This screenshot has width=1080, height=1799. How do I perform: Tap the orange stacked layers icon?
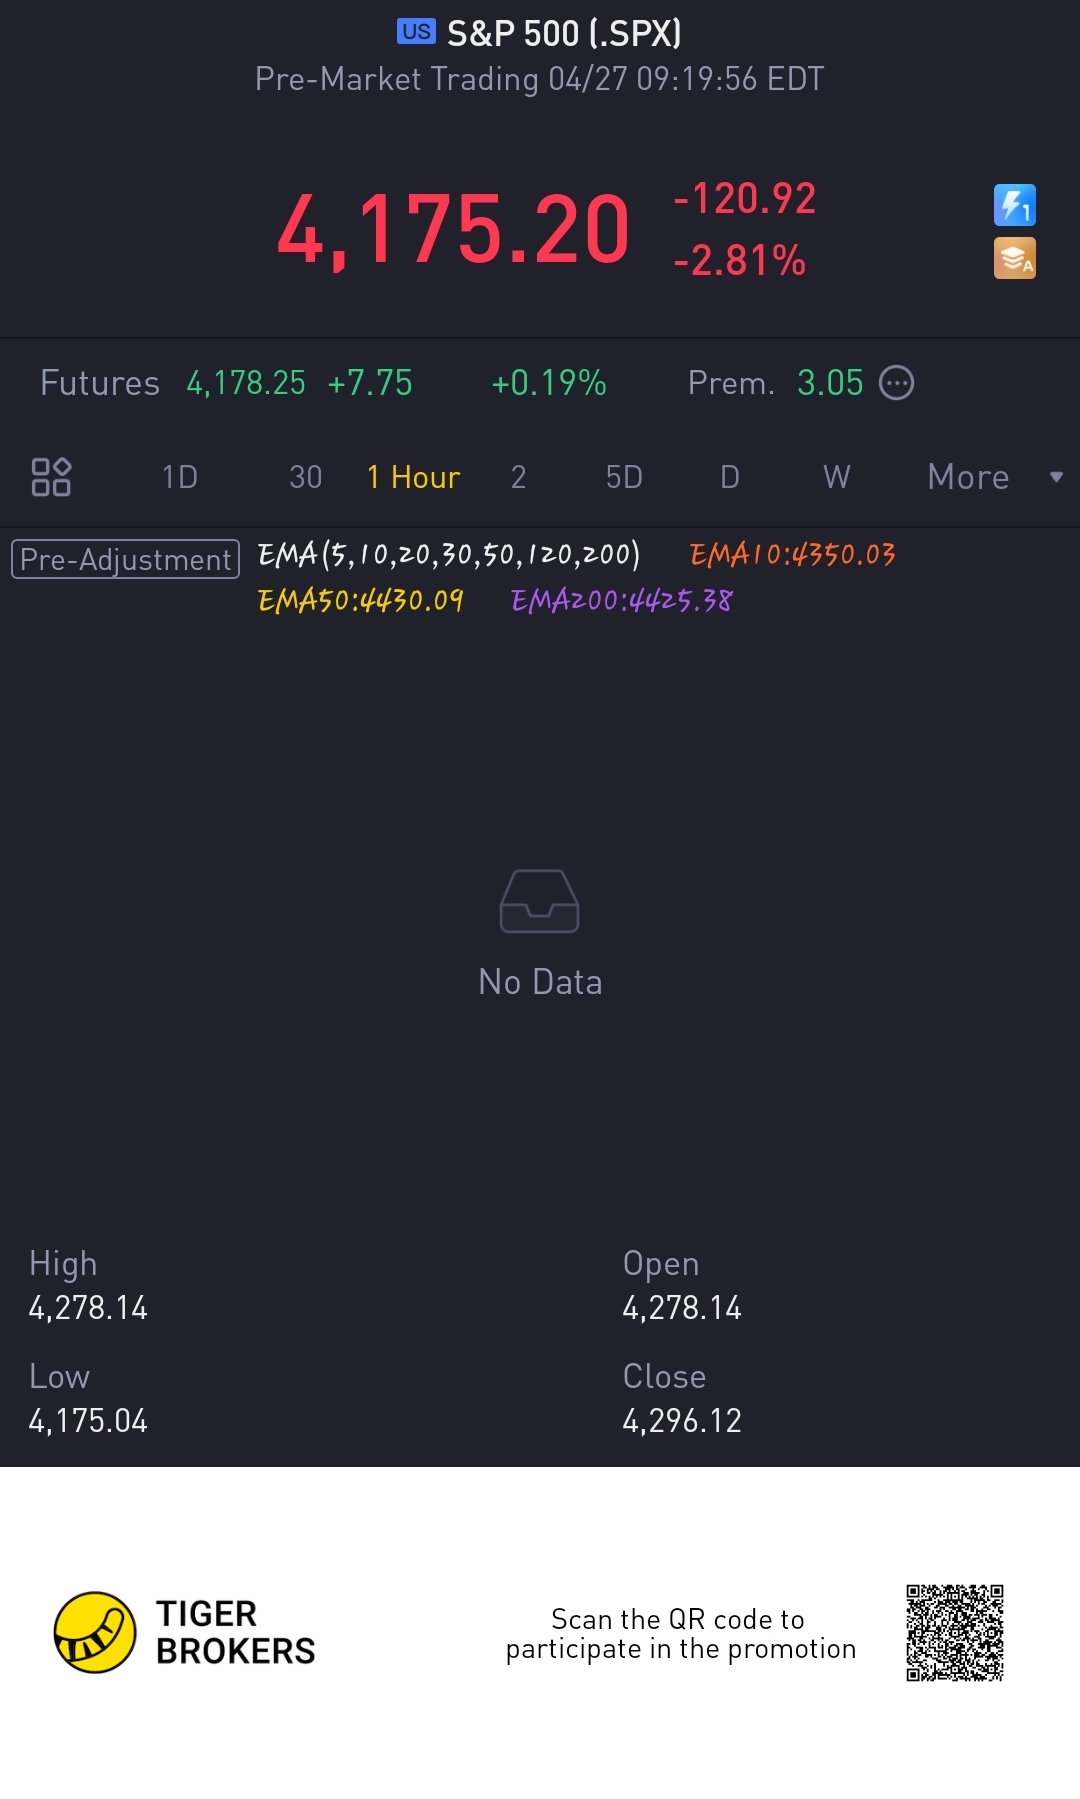(x=1014, y=258)
